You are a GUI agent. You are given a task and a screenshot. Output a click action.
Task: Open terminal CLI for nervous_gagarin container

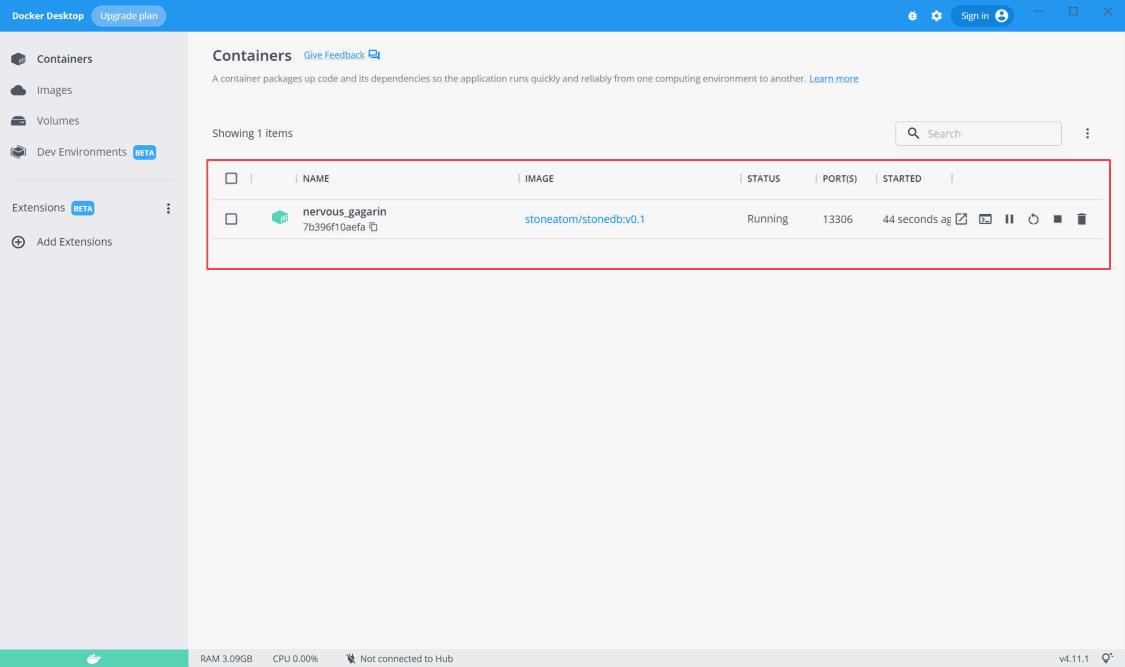click(x=985, y=219)
